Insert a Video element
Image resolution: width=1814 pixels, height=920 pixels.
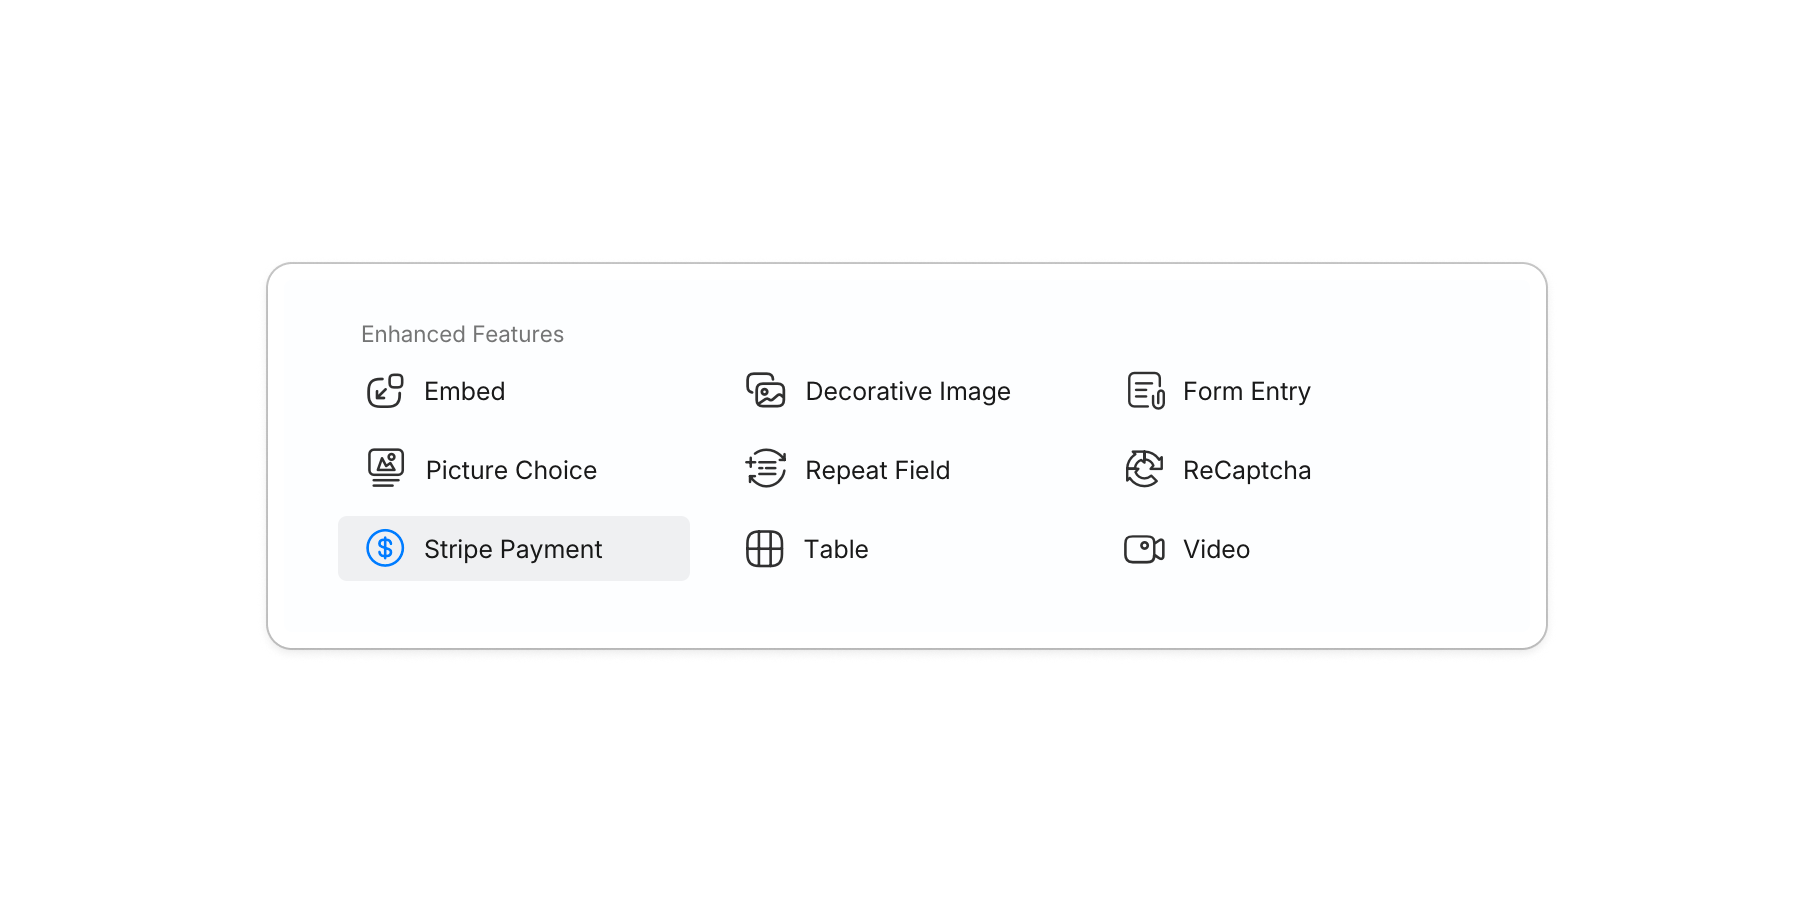(1215, 548)
